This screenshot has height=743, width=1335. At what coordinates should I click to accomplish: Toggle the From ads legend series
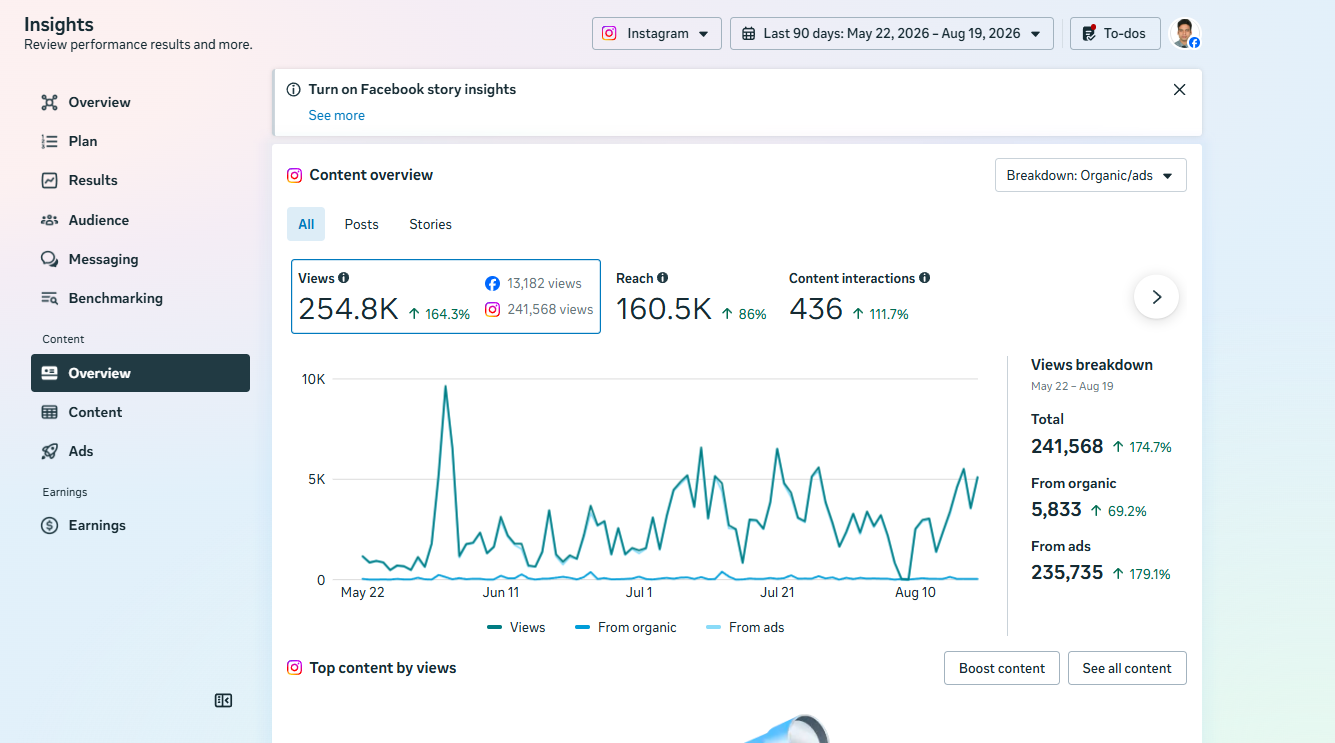pyautogui.click(x=745, y=627)
